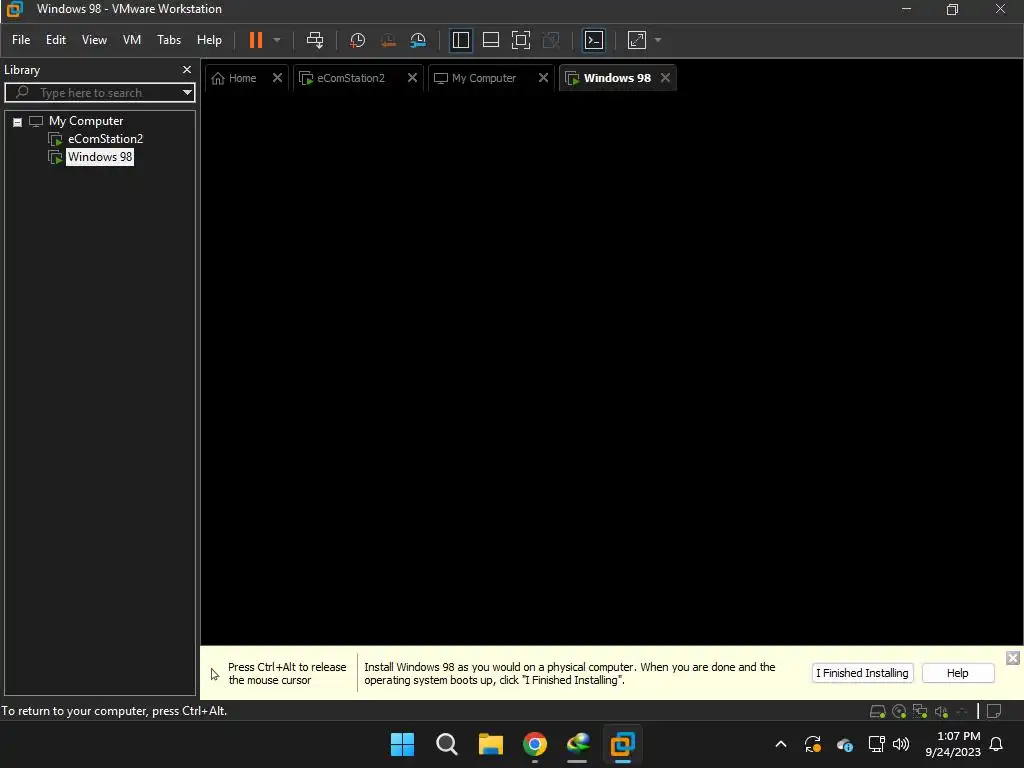Toggle the library sidebar view
Image resolution: width=1024 pixels, height=768 pixels.
[x=460, y=40]
